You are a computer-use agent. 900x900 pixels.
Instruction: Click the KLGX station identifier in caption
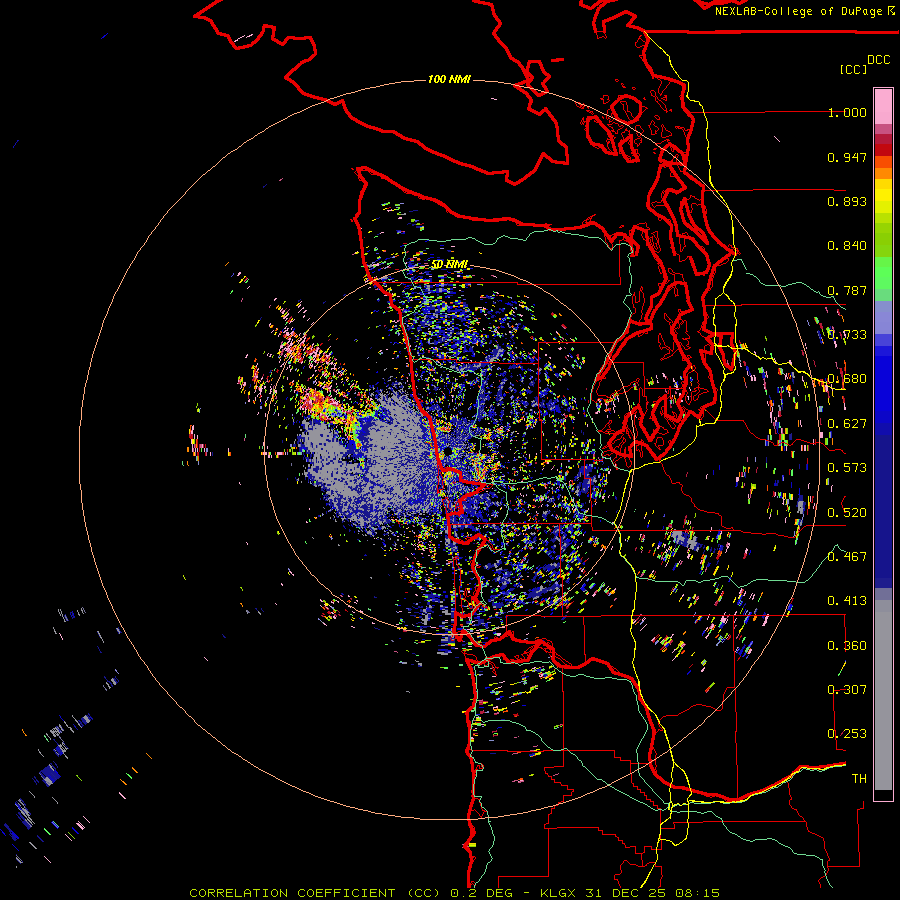[560, 893]
